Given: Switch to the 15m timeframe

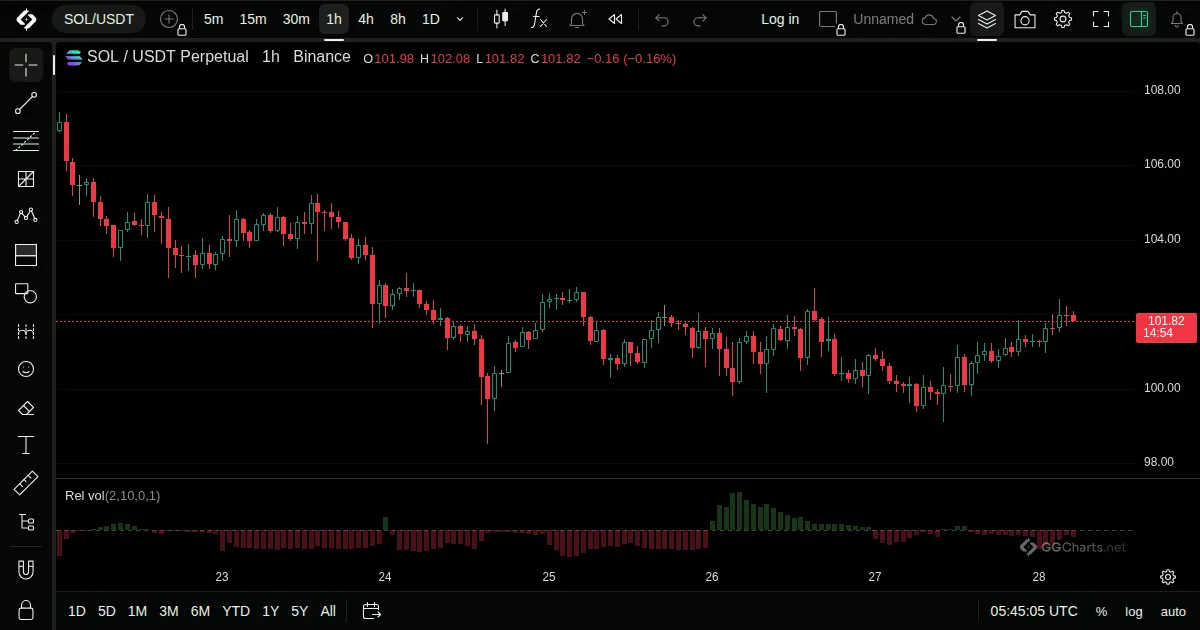Looking at the screenshot, I should click(253, 19).
